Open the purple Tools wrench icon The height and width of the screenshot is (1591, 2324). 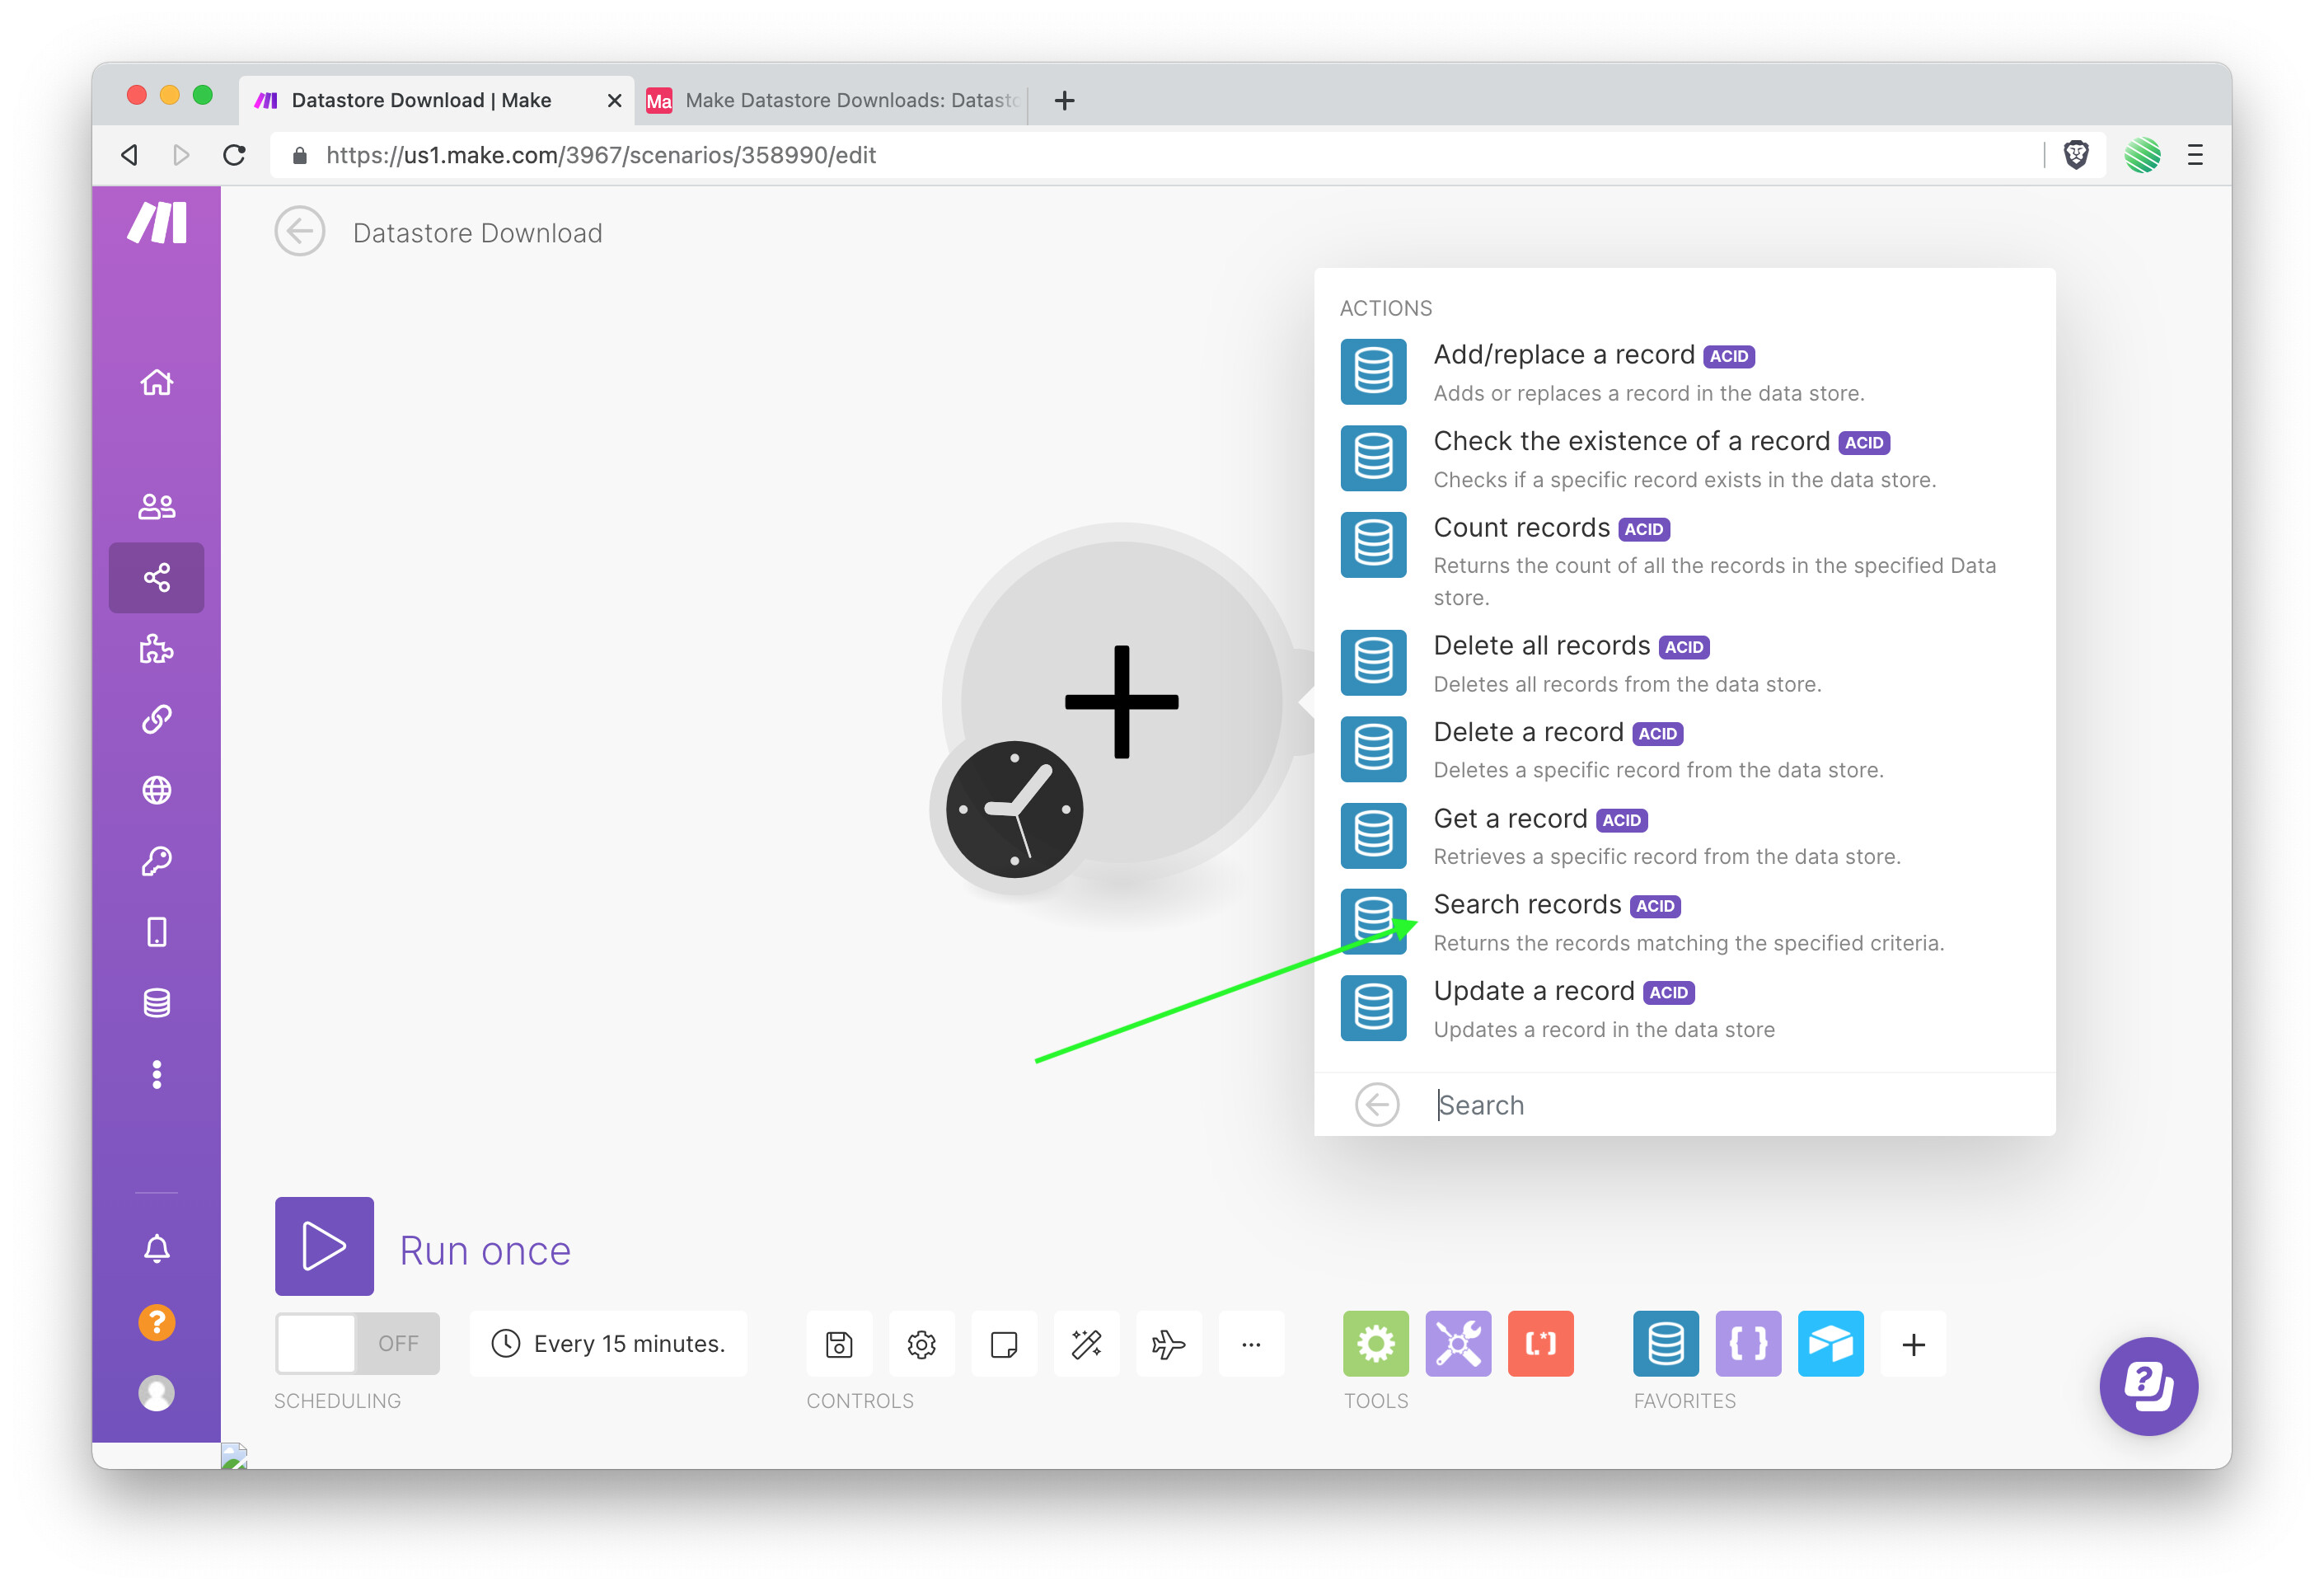coord(1457,1343)
